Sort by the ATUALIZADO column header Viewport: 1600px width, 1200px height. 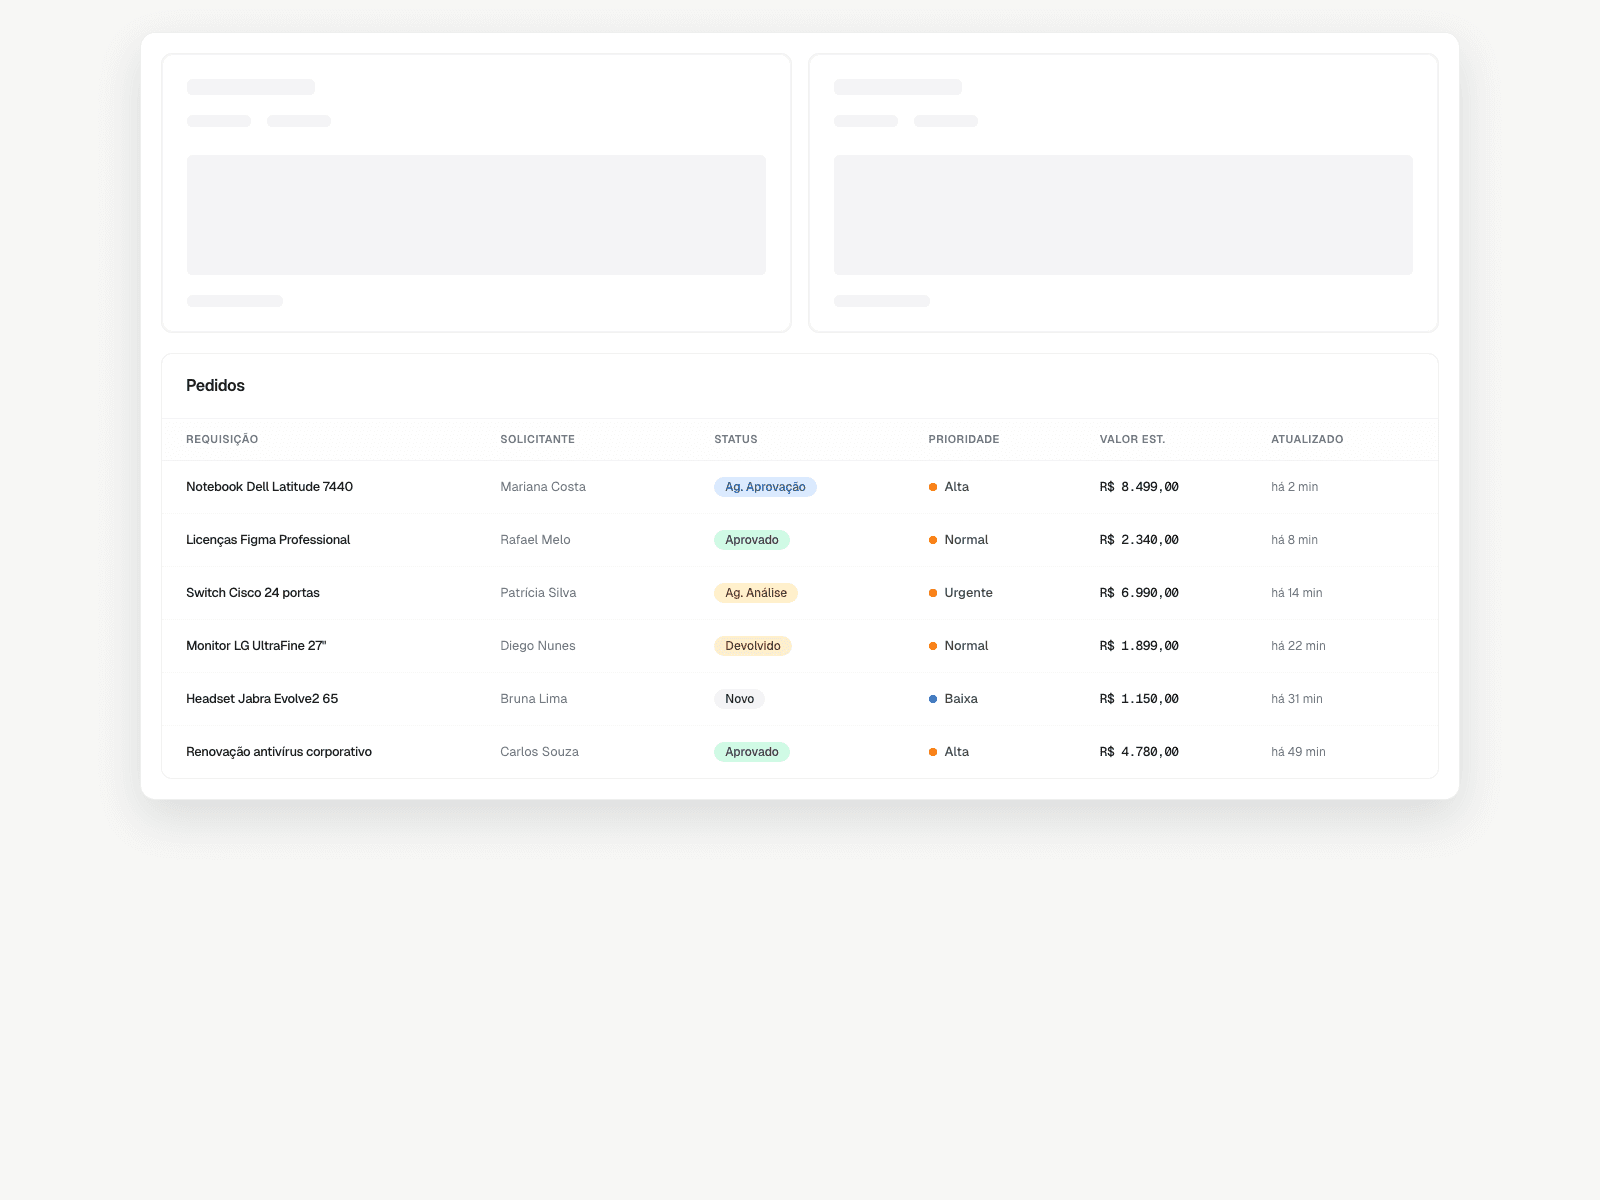(1306, 439)
